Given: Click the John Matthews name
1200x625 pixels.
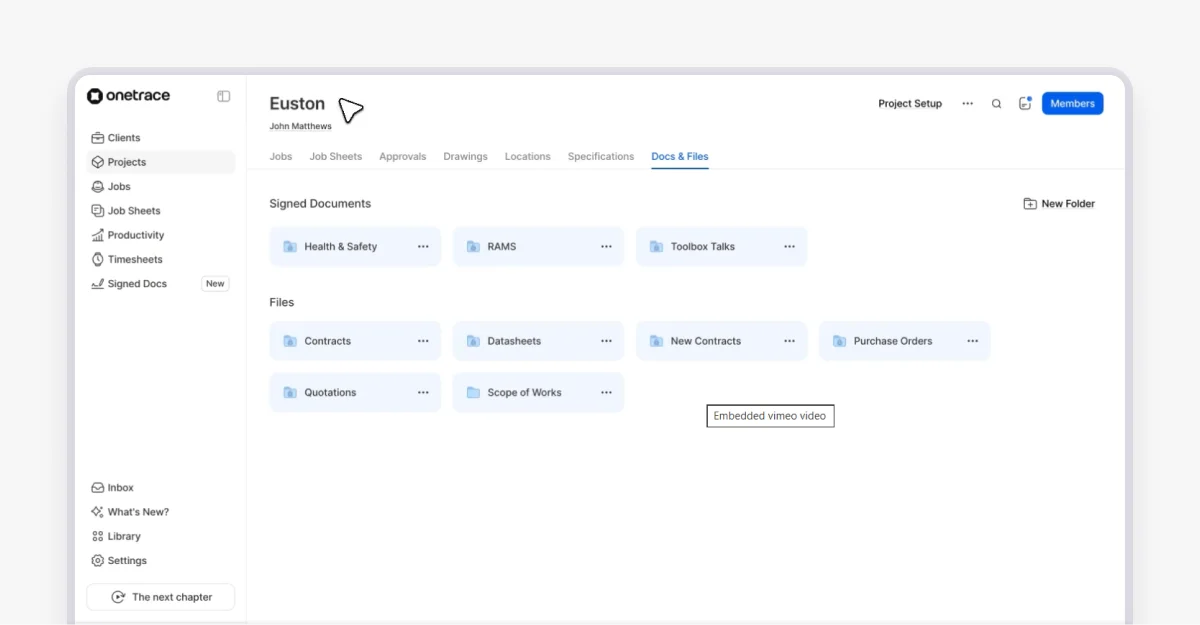Looking at the screenshot, I should (x=300, y=127).
